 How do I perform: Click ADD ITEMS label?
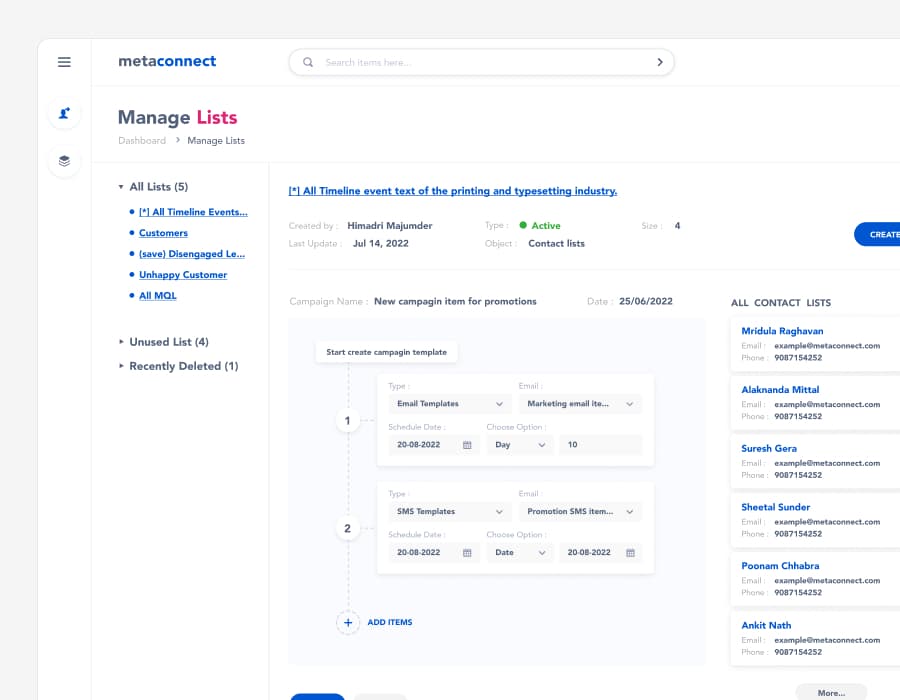[390, 623]
